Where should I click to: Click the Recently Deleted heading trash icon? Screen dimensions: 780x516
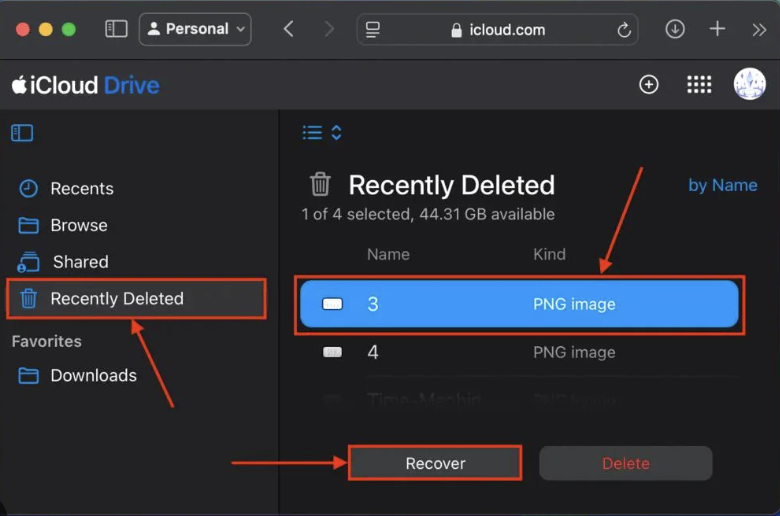pos(320,184)
